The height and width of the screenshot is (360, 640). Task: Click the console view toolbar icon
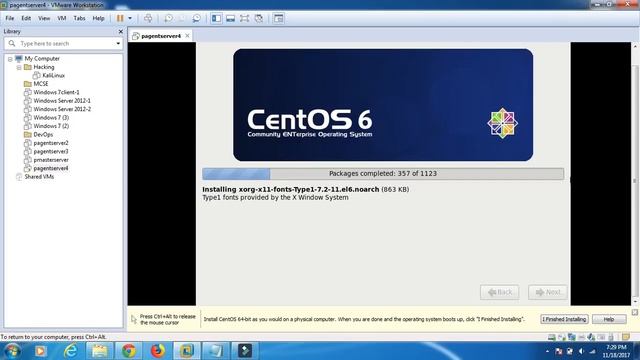pyautogui.click(x=279, y=18)
